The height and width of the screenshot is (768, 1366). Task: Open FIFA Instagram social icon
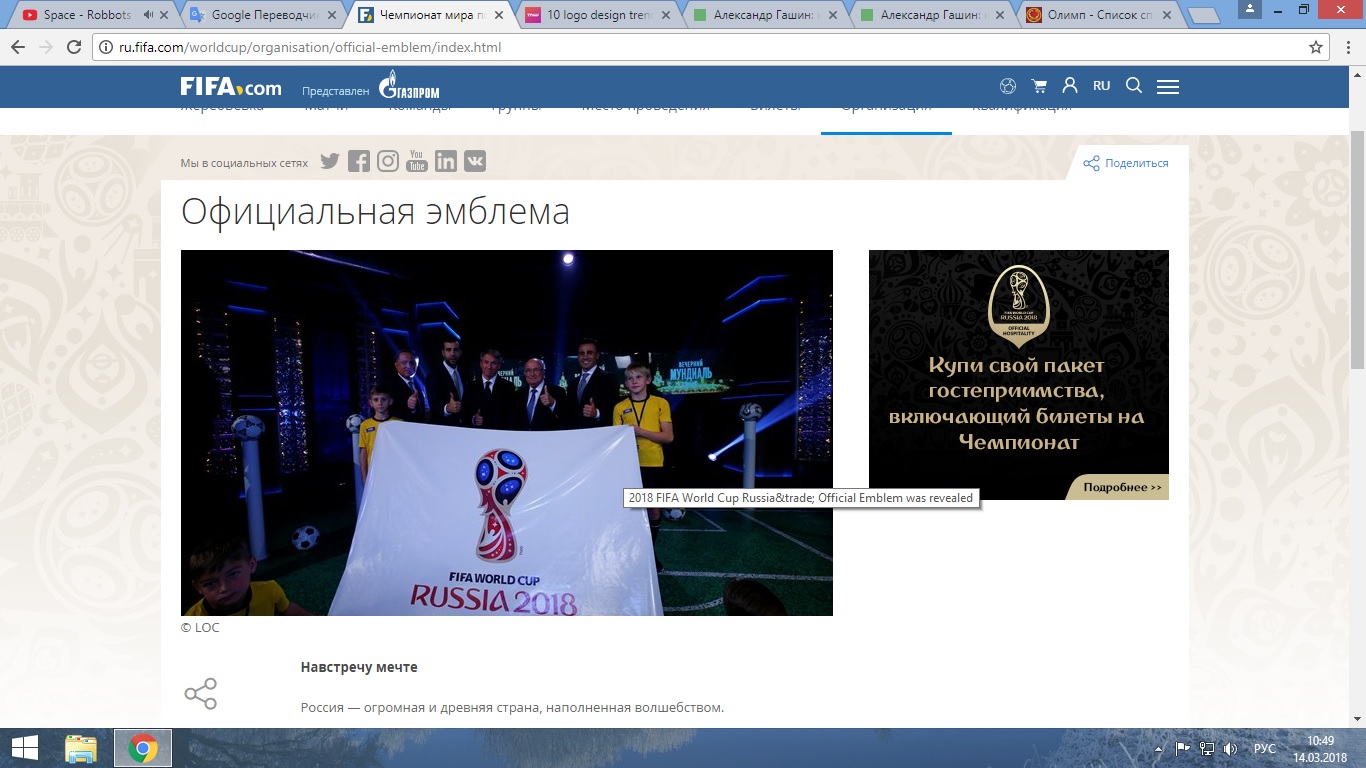click(x=388, y=161)
